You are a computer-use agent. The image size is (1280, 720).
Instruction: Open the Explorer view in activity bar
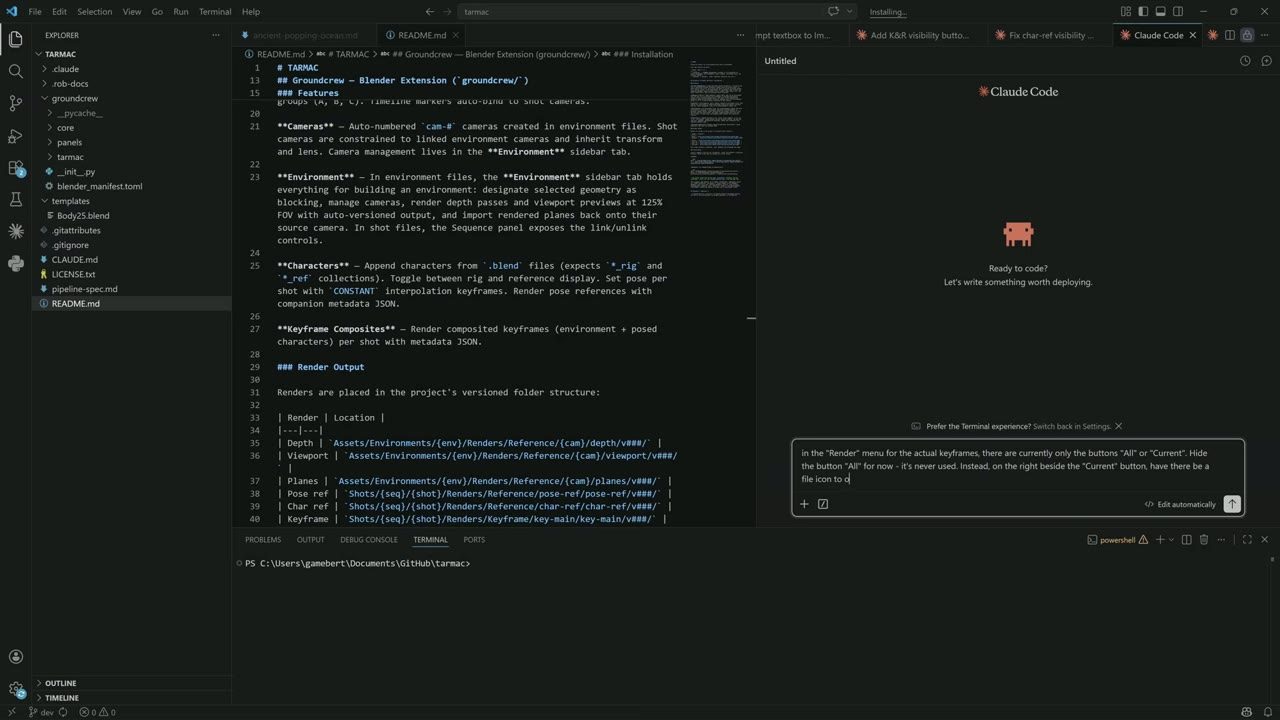[x=15, y=39]
